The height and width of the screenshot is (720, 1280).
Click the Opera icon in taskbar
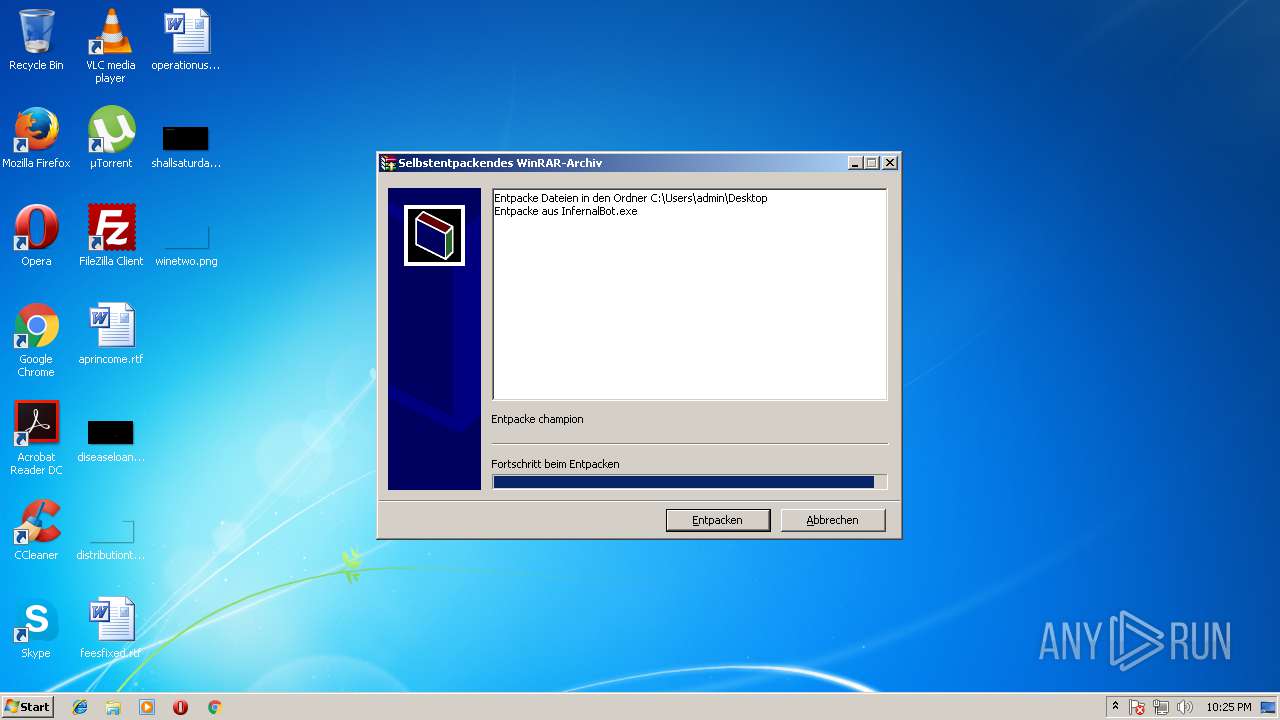coord(181,707)
